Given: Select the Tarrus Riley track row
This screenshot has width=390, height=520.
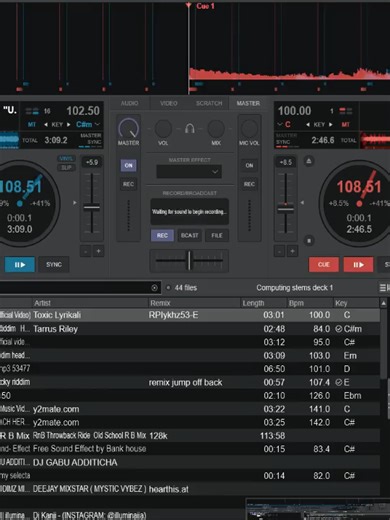Looking at the screenshot, I should 190,329.
